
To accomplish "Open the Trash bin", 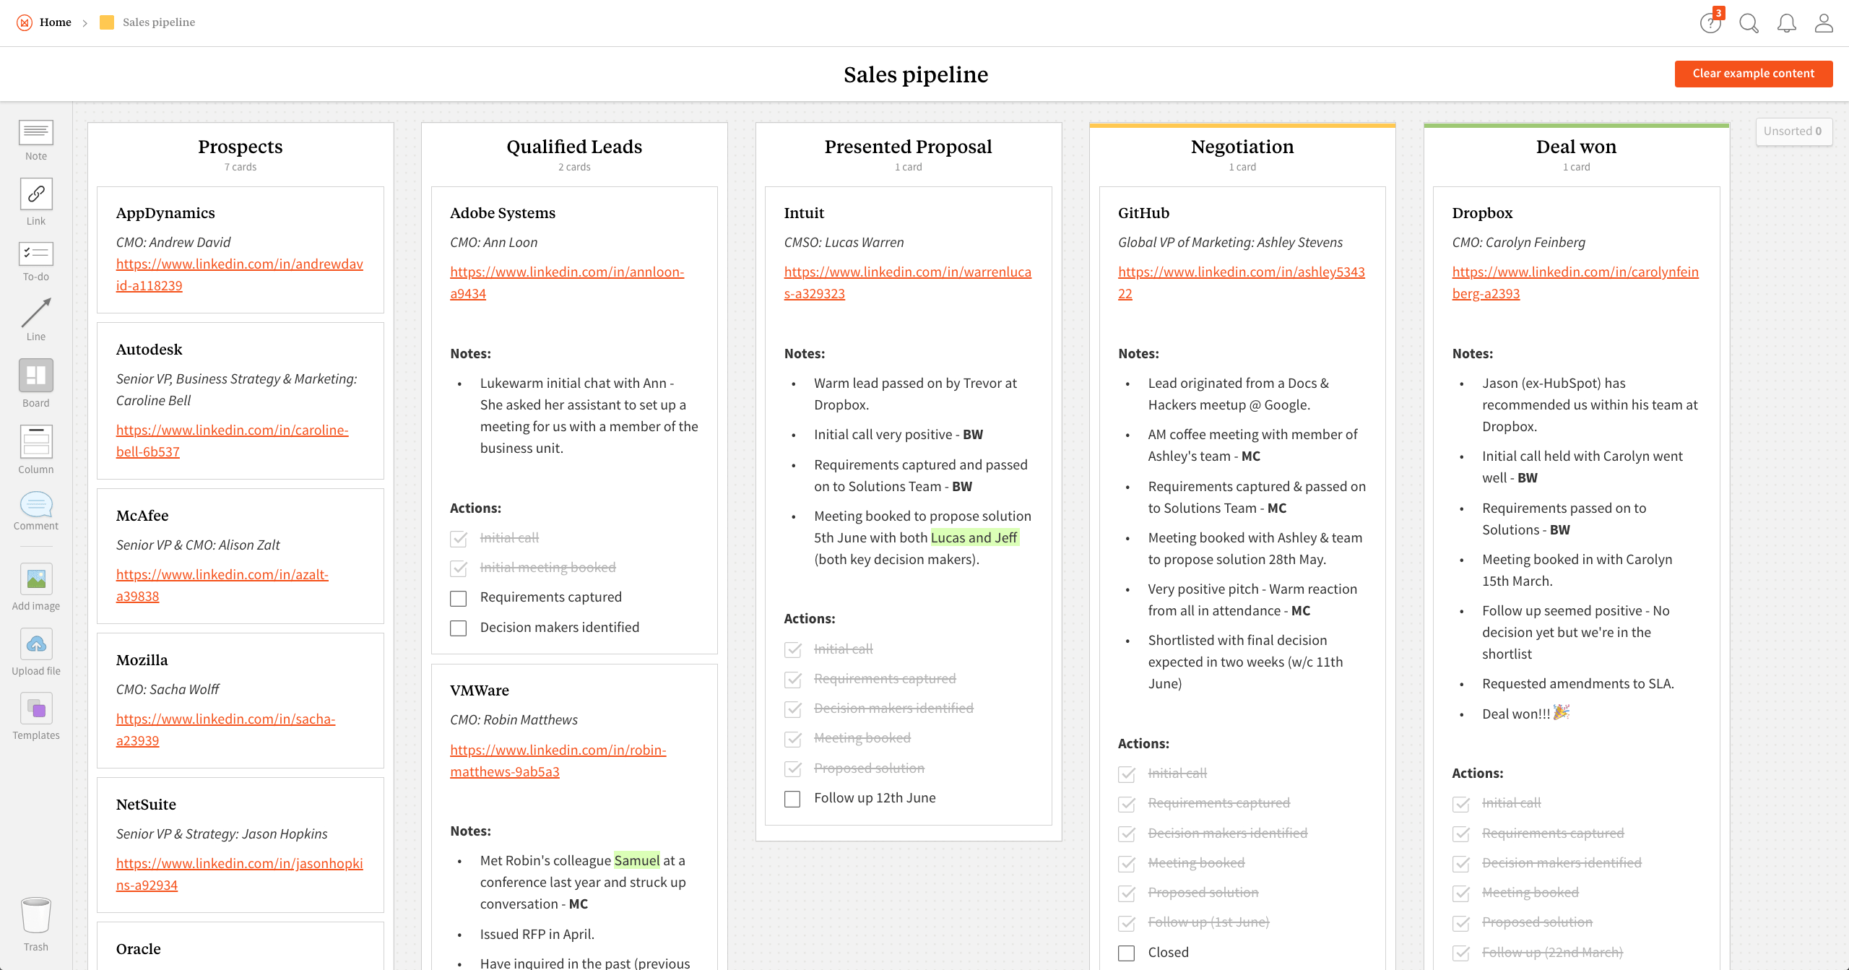I will (x=36, y=923).
